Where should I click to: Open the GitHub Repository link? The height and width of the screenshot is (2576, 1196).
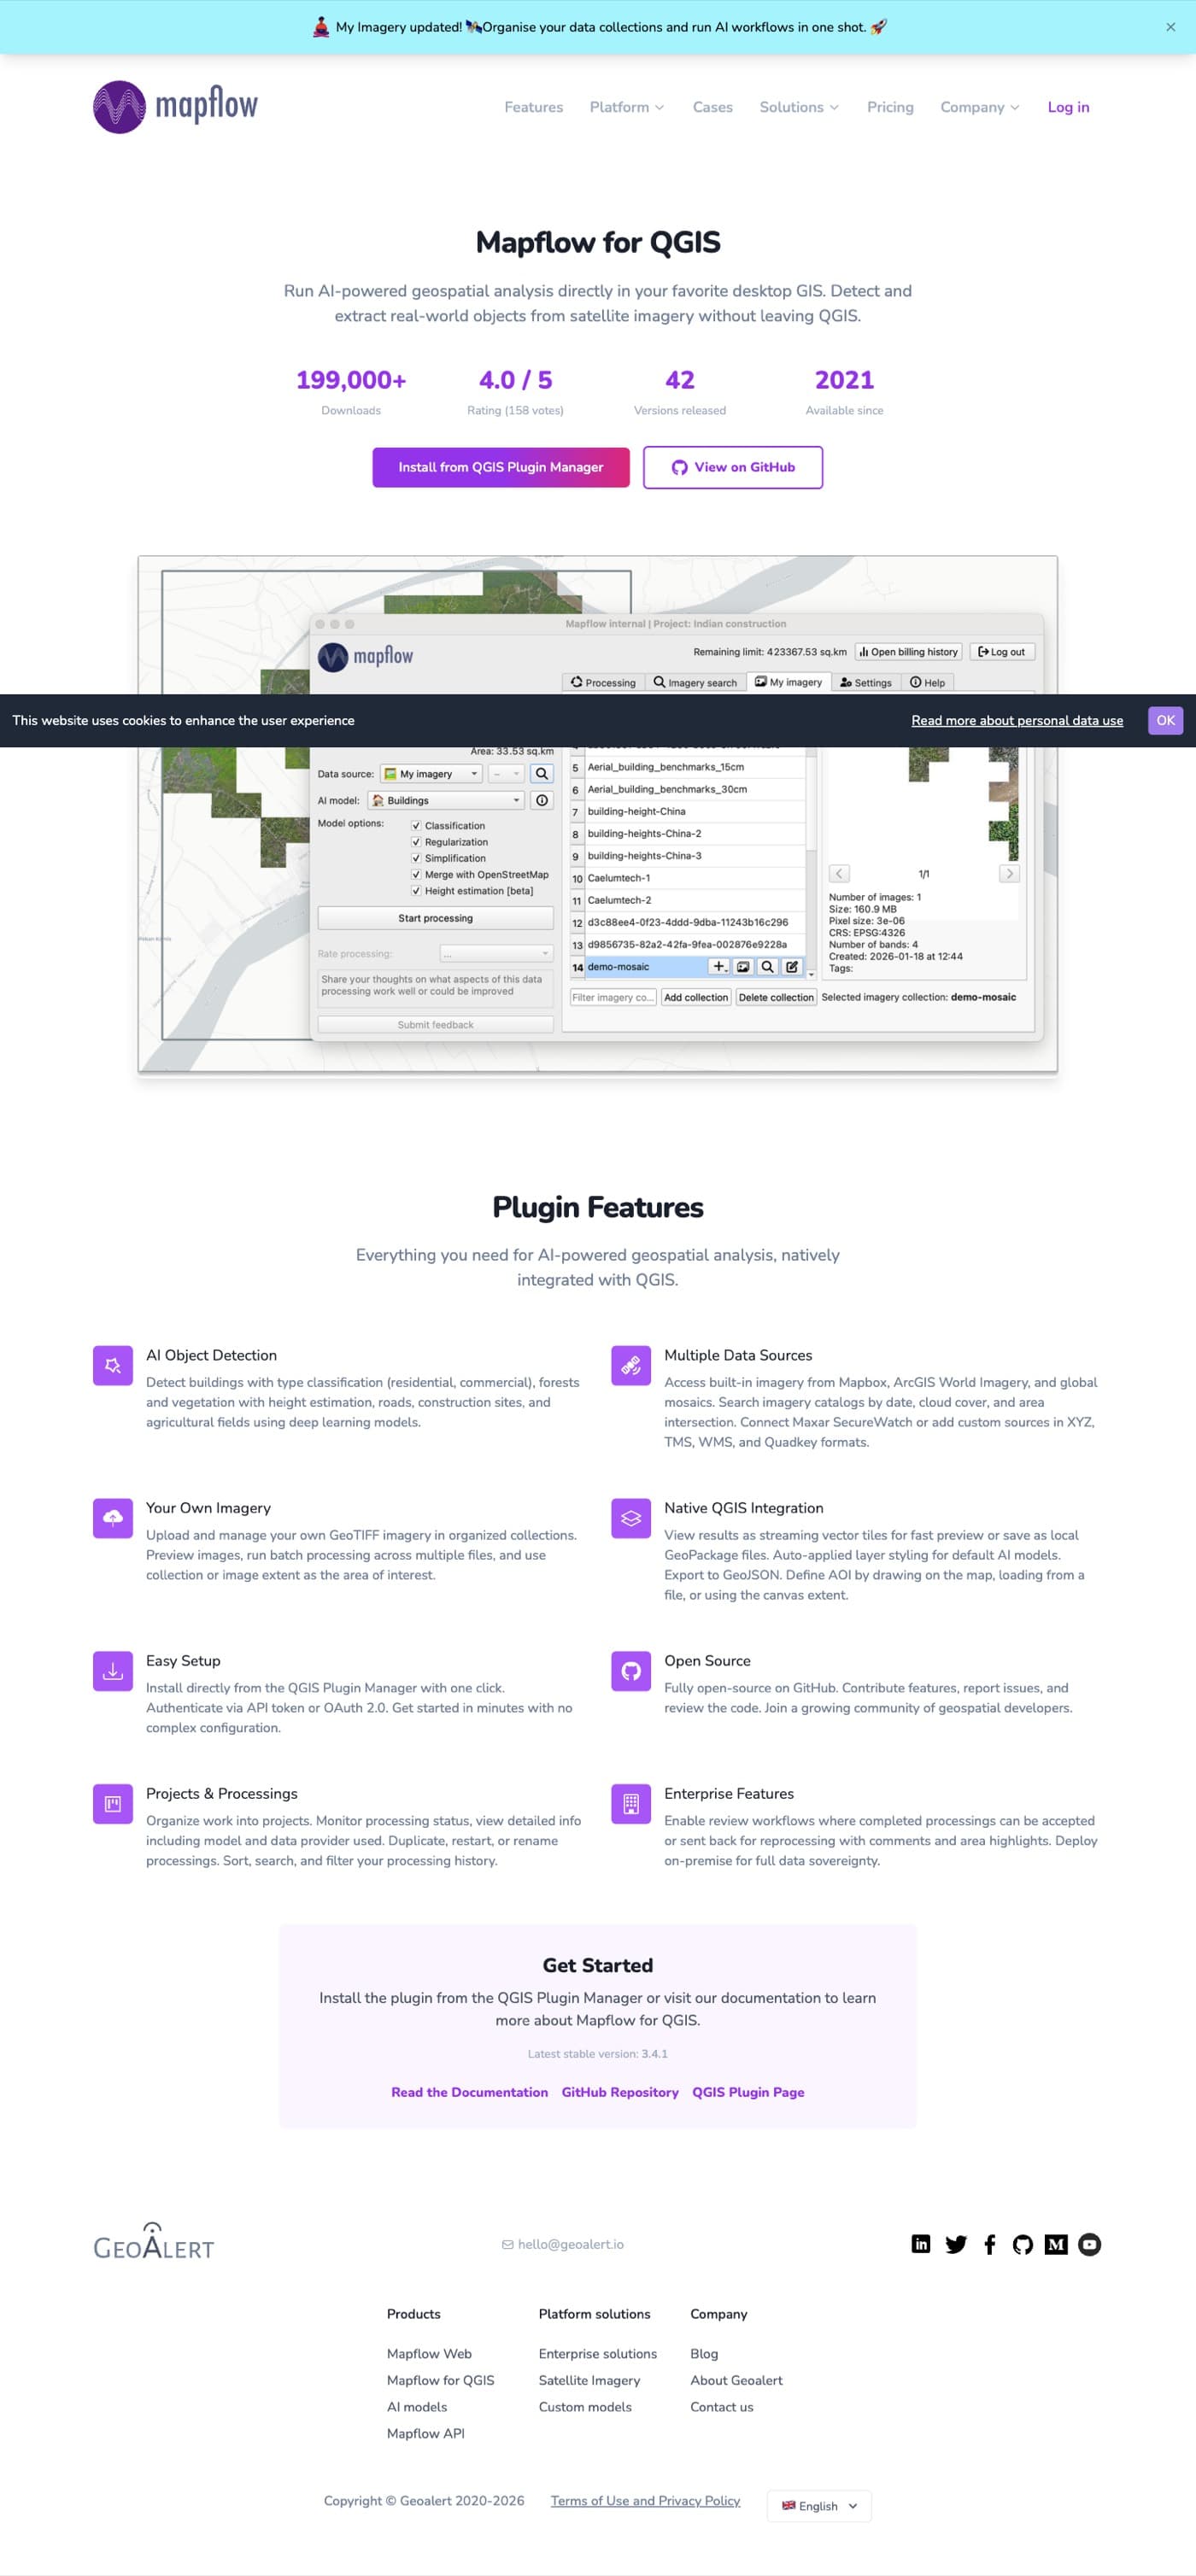click(x=620, y=2092)
